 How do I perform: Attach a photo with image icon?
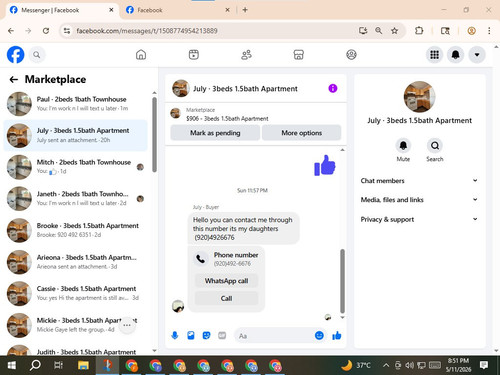pyautogui.click(x=191, y=335)
